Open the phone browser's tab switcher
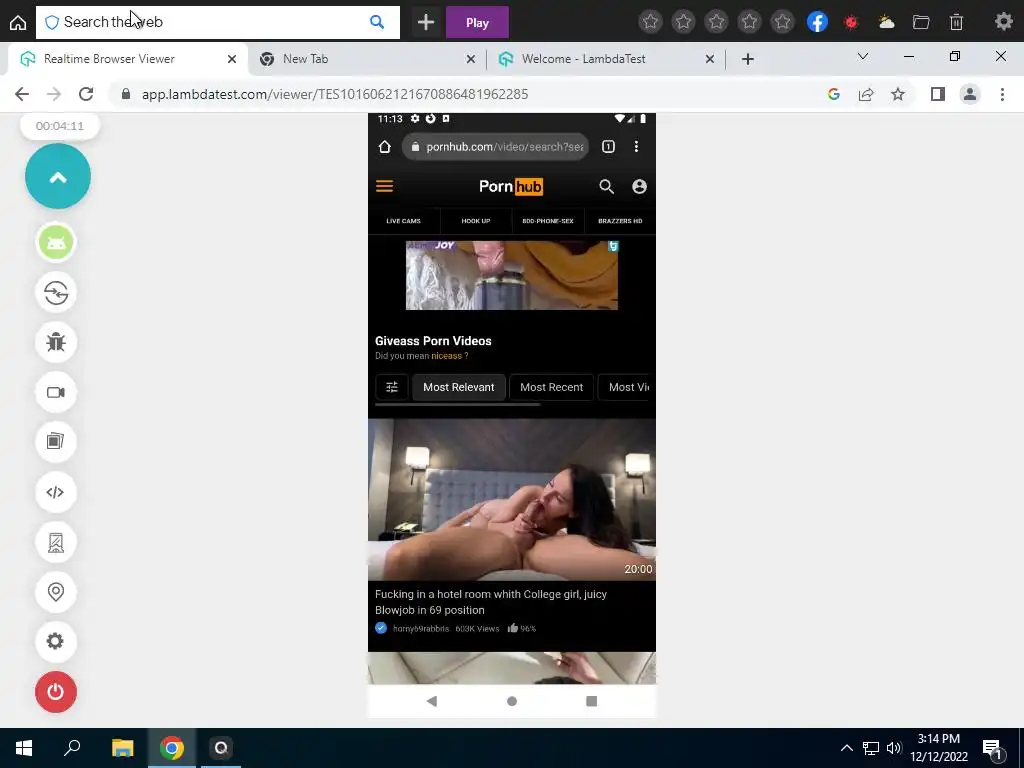Image resolution: width=1024 pixels, height=768 pixels. point(608,147)
